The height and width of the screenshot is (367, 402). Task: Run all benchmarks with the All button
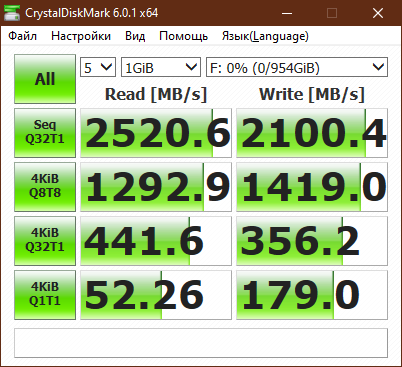click(45, 79)
